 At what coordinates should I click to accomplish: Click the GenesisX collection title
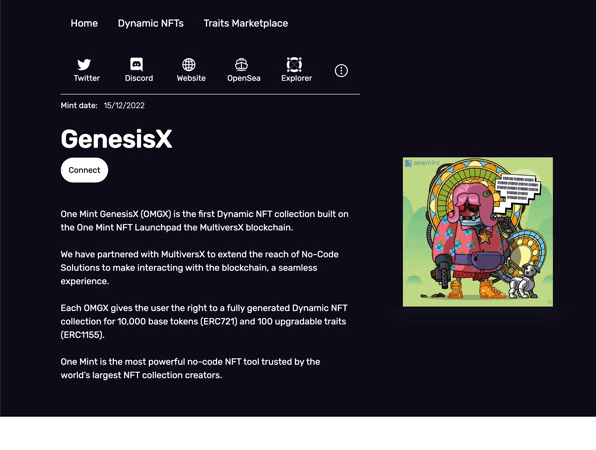(116, 139)
